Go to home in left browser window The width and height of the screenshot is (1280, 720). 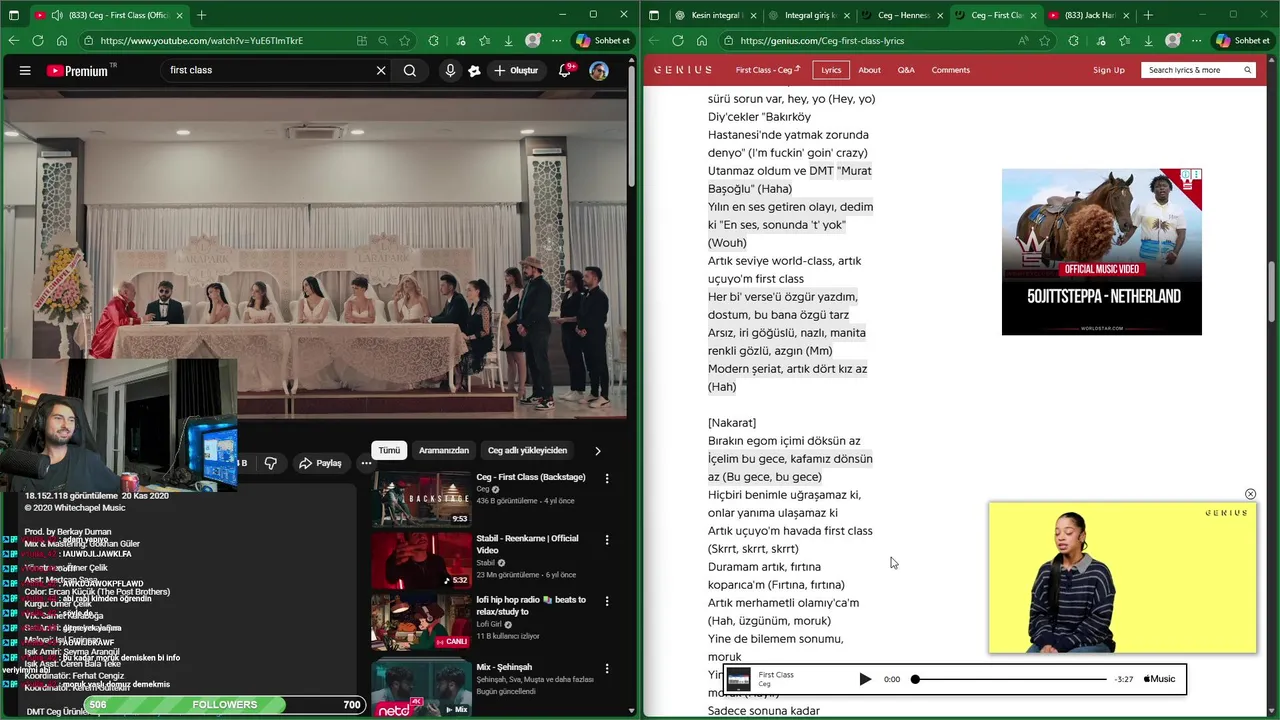(62, 41)
